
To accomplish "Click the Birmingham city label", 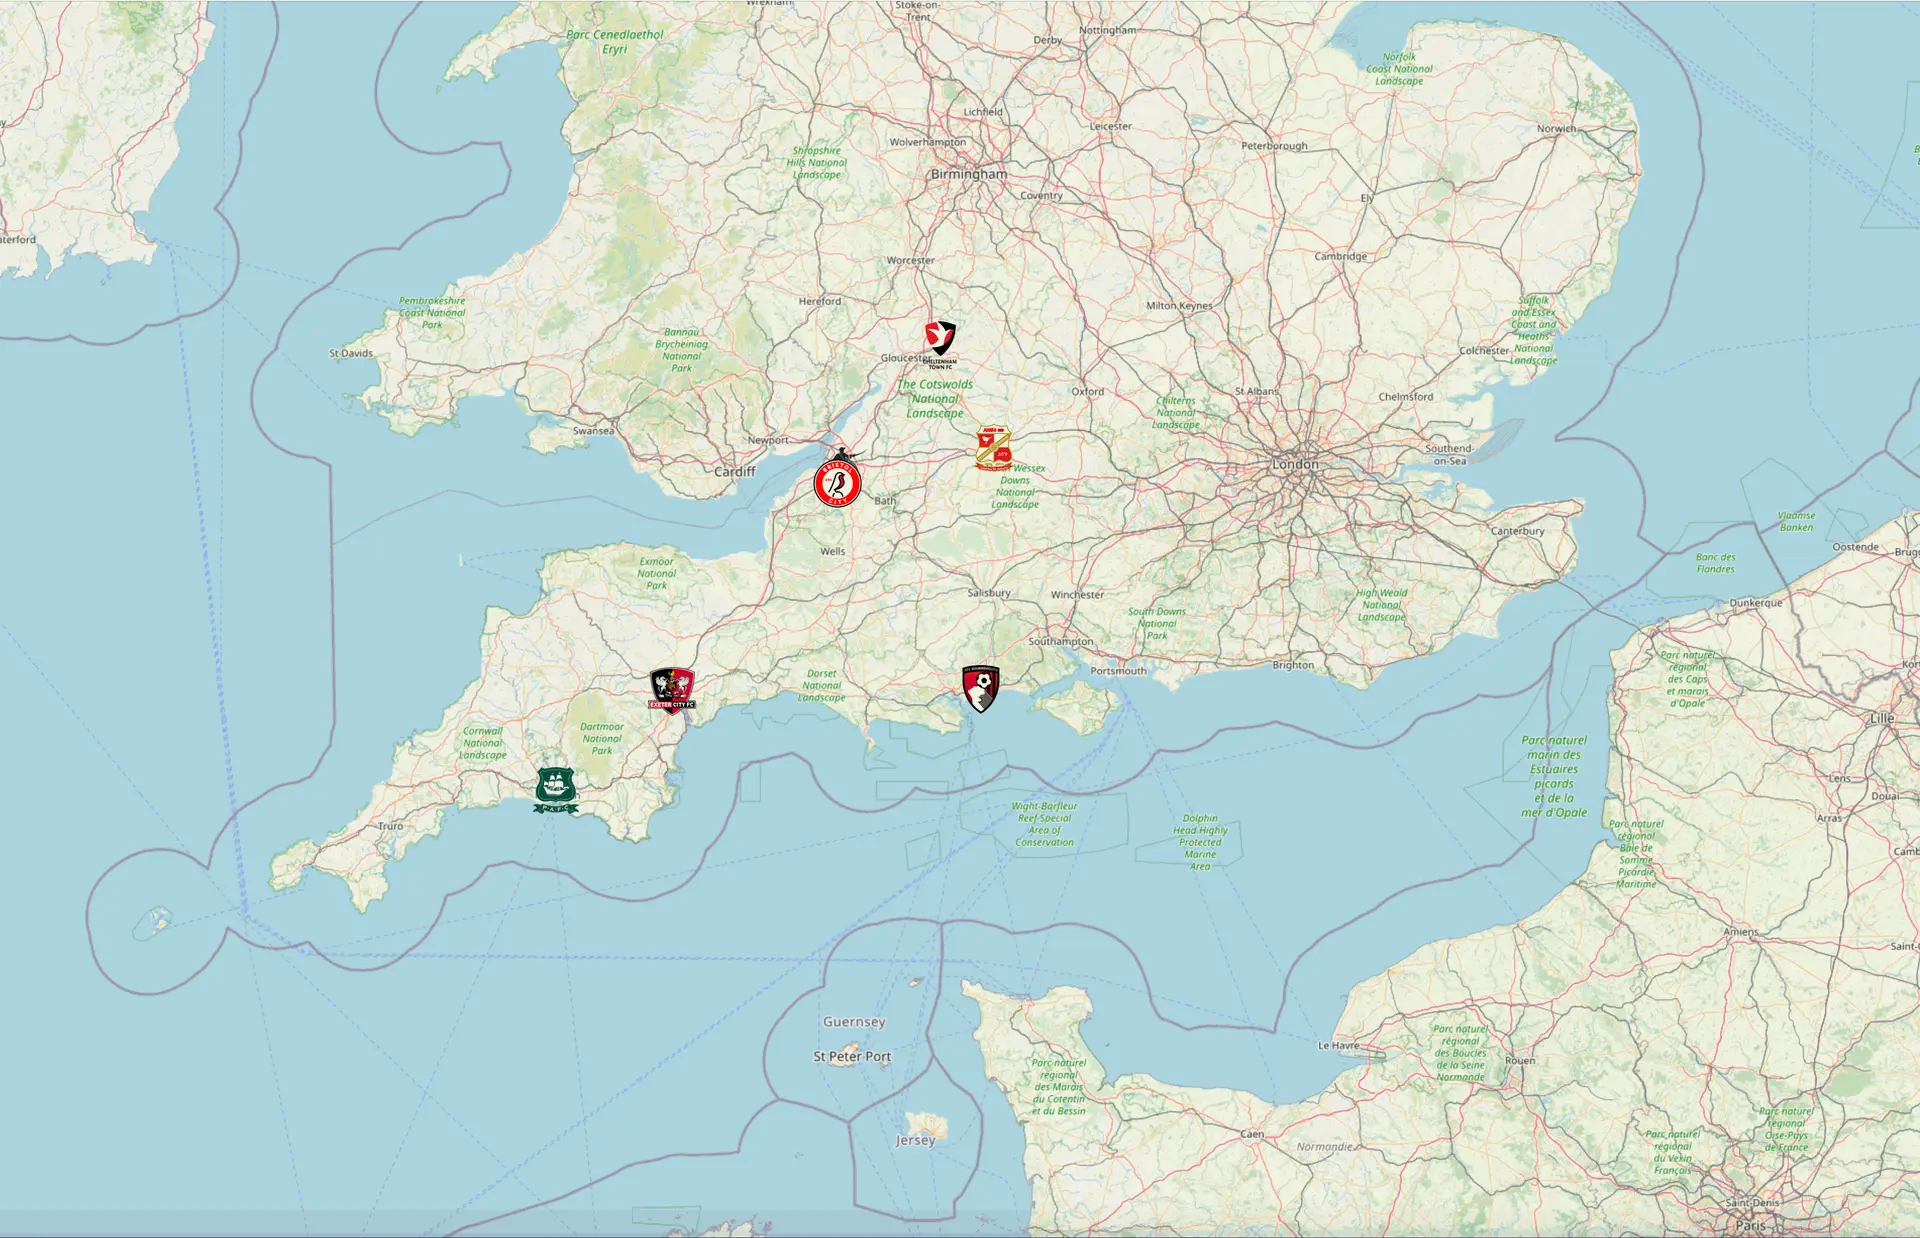I will click(x=969, y=174).
